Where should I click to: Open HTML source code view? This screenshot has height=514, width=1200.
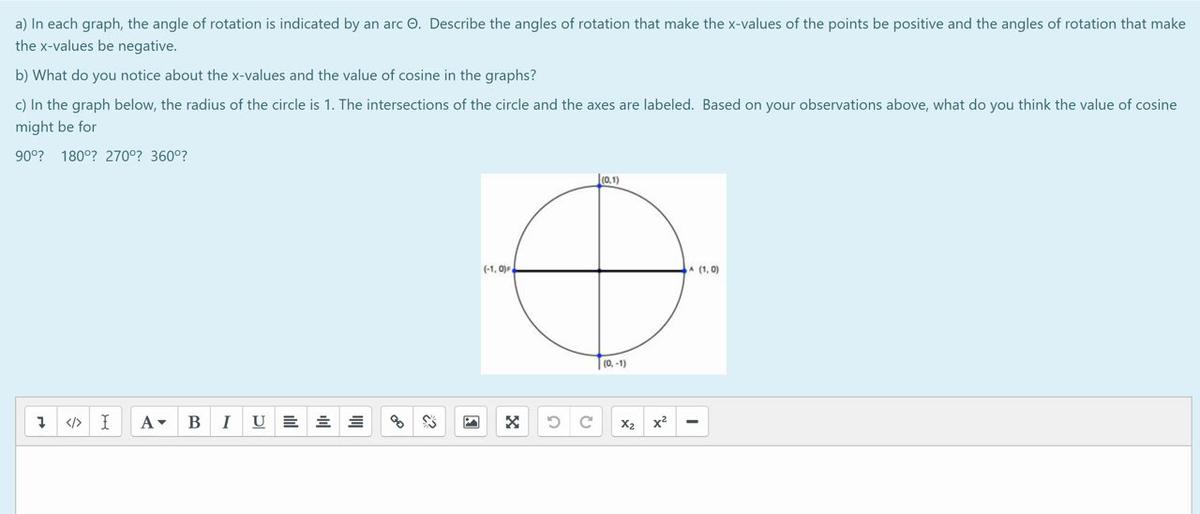[x=73, y=423]
